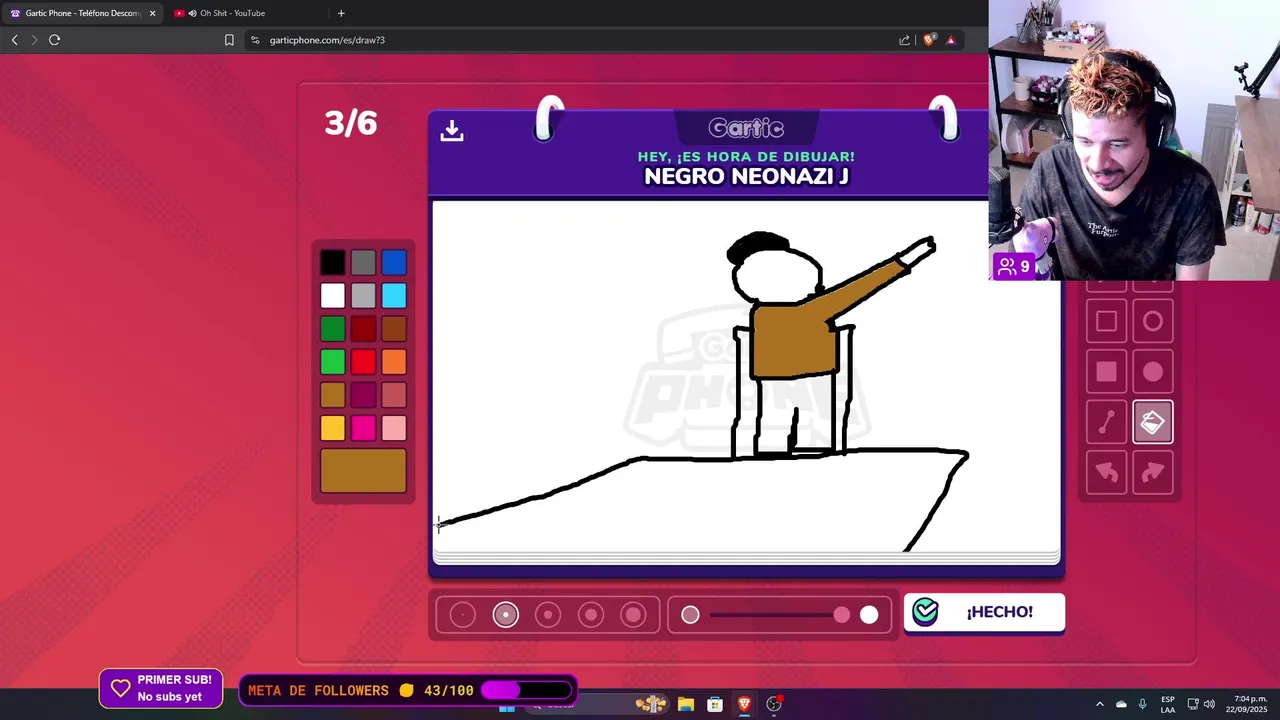
Task: Open File Explorer from the taskbar
Action: [685, 704]
